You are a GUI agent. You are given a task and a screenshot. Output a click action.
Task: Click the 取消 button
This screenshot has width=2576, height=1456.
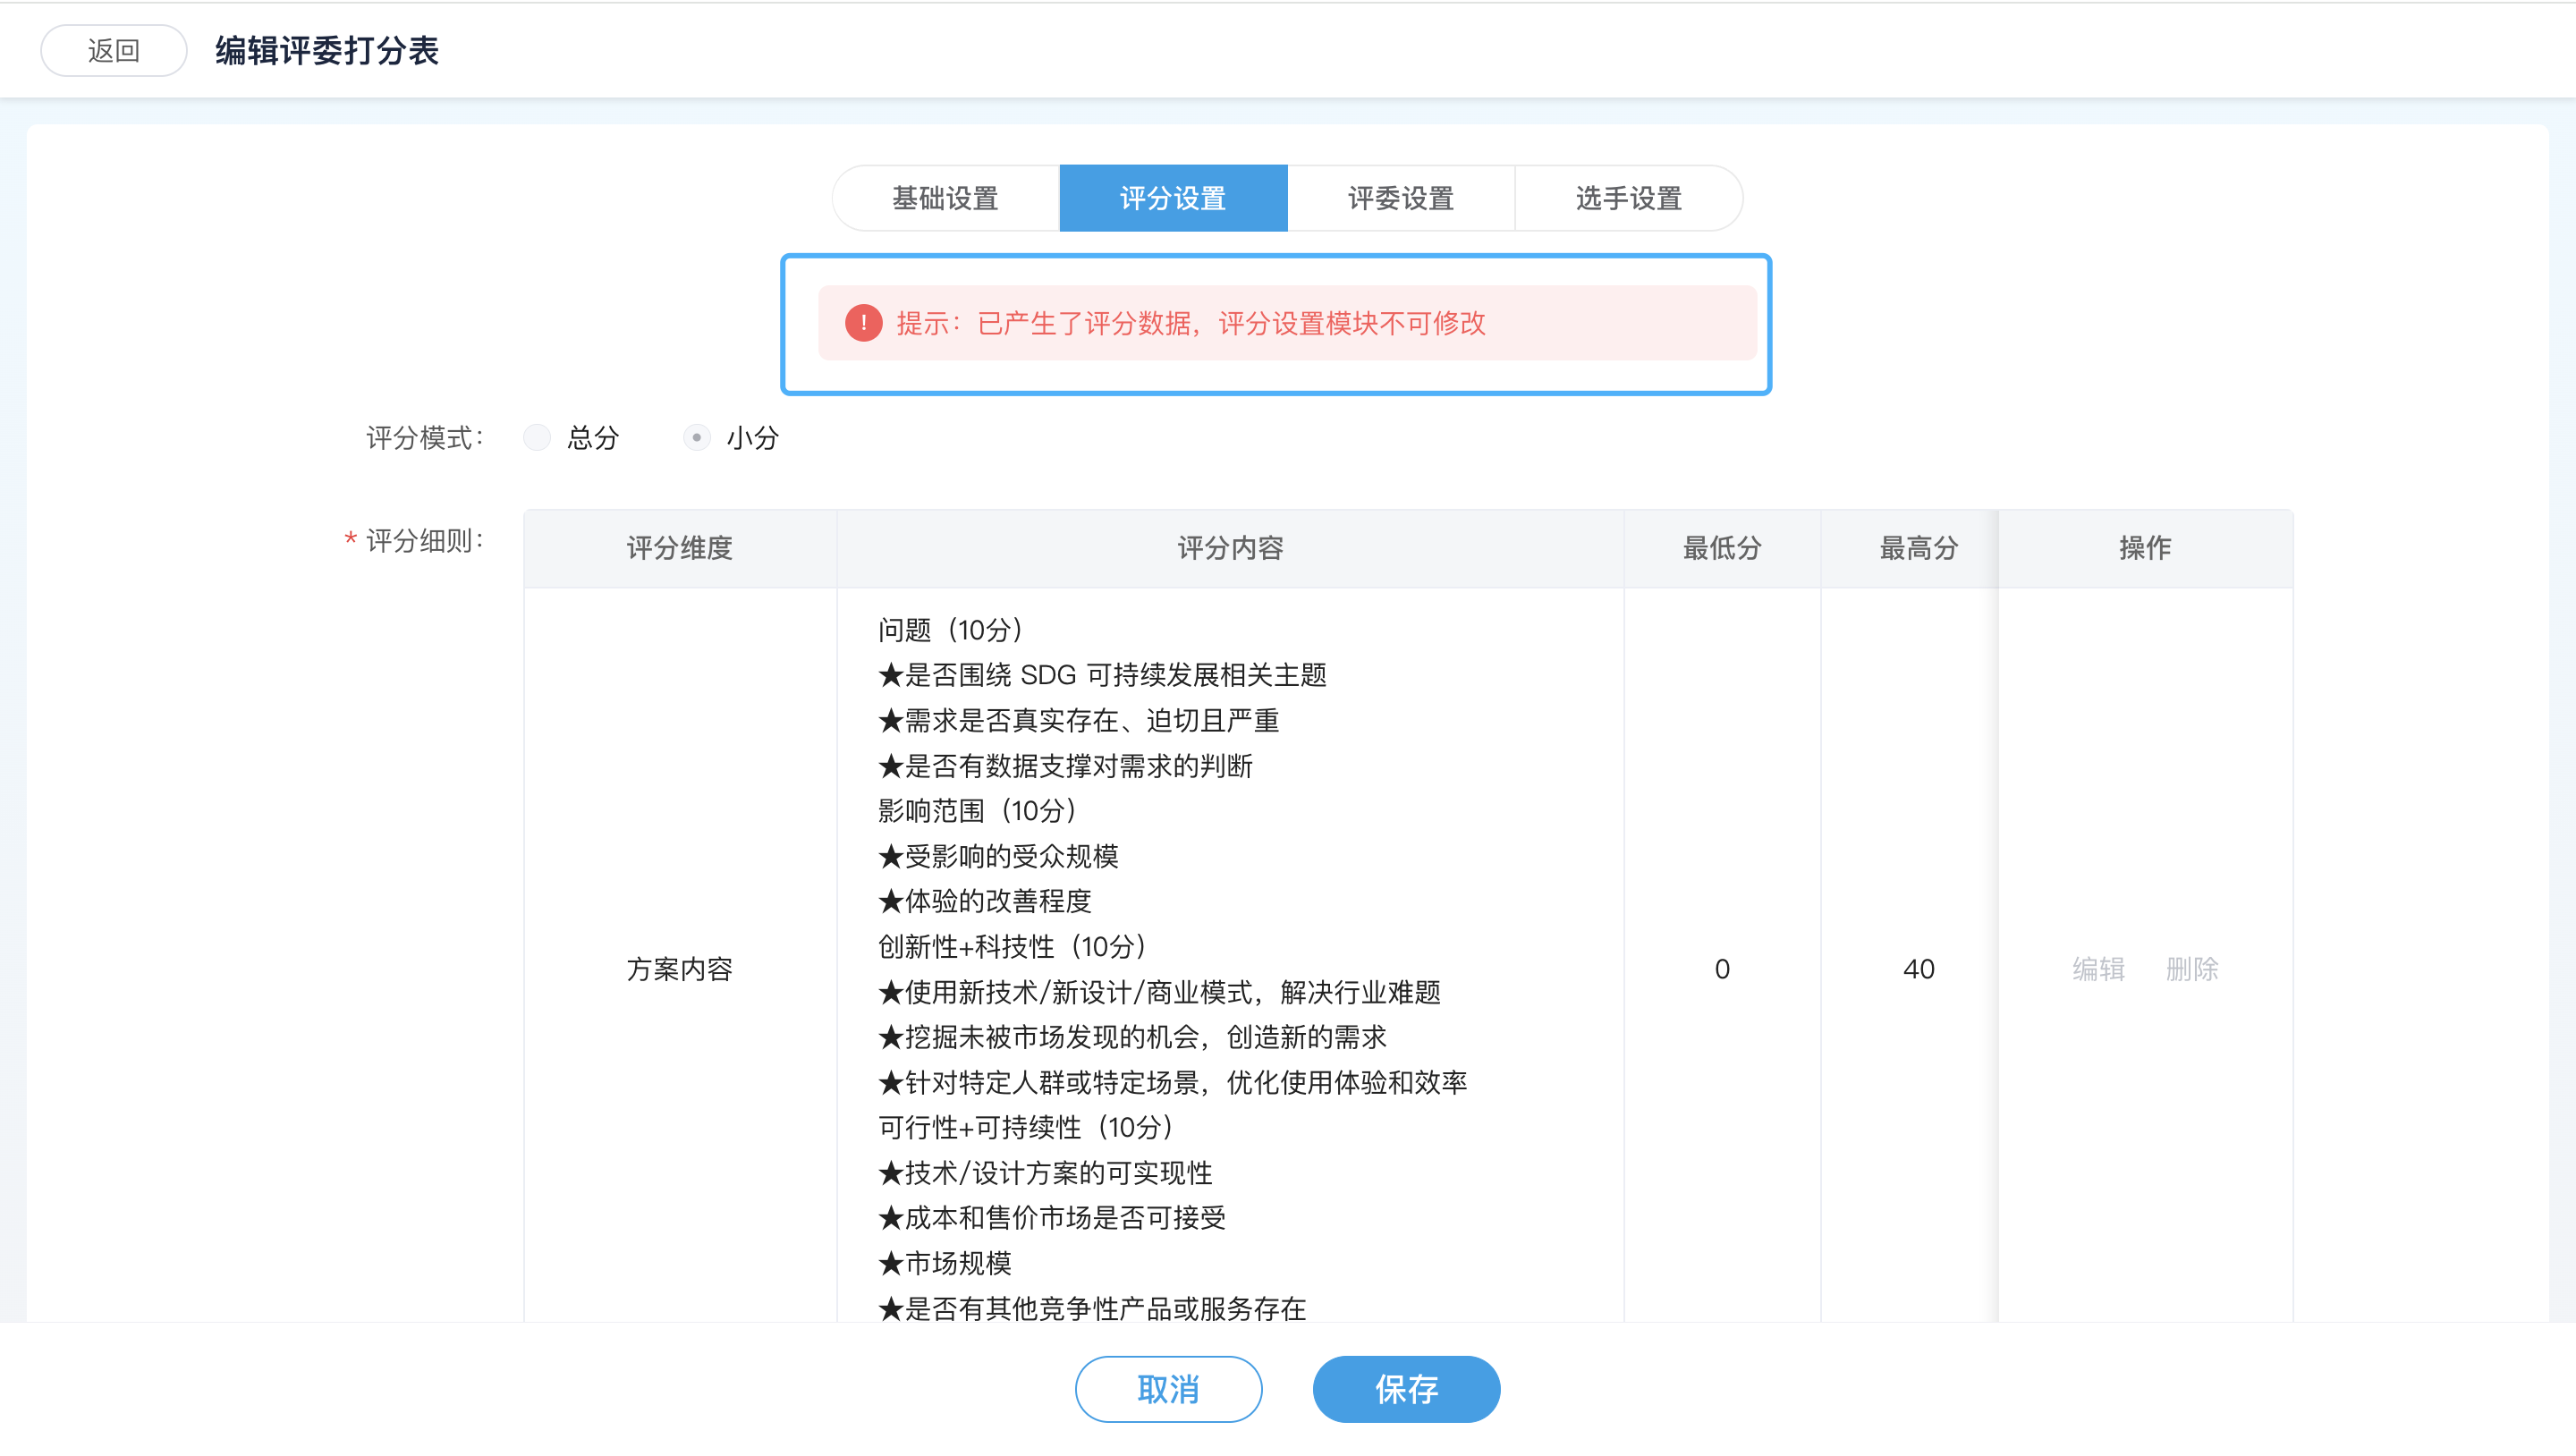coord(1168,1389)
